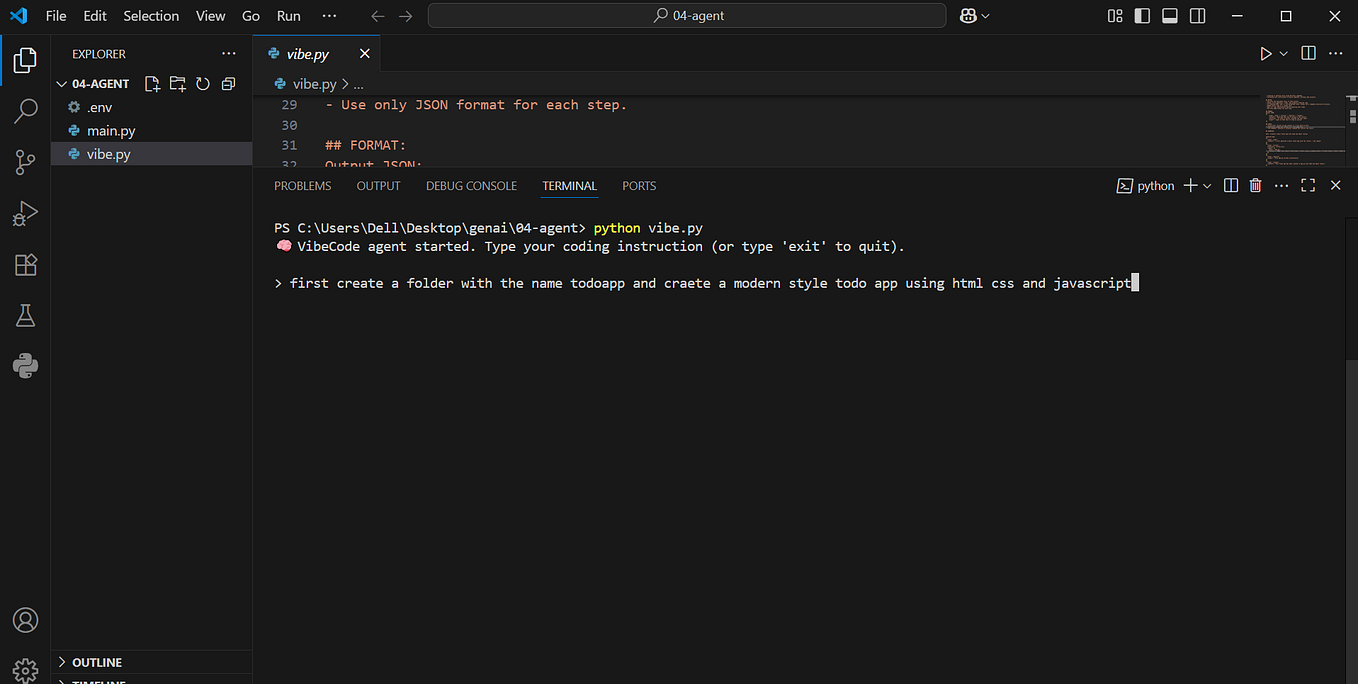
Task: Open the 04-agent command center search box
Action: [686, 15]
